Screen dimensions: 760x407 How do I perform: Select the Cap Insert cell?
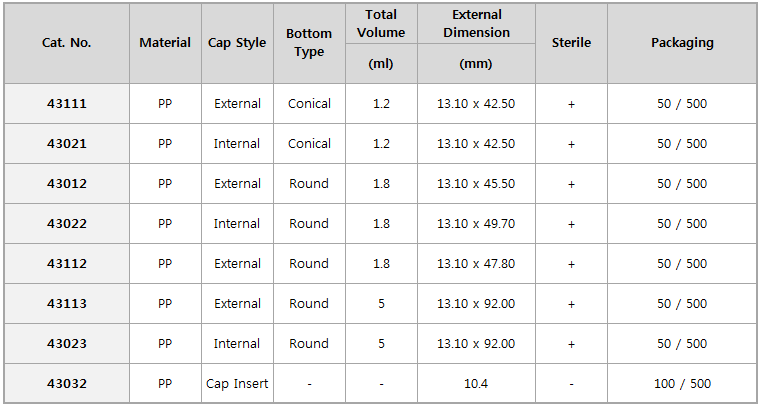point(237,384)
